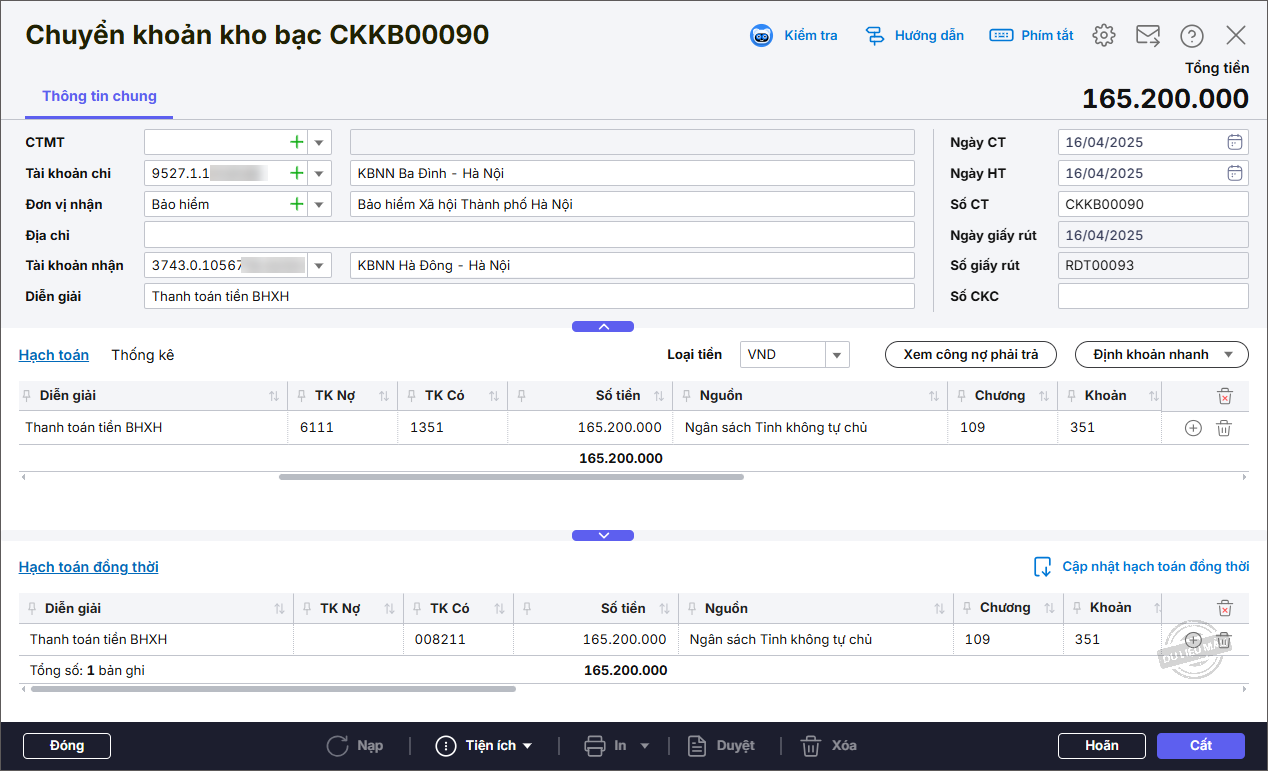Viewport: 1268px width, 771px height.
Task: Collapse the general info section chevron
Action: [x=603, y=327]
